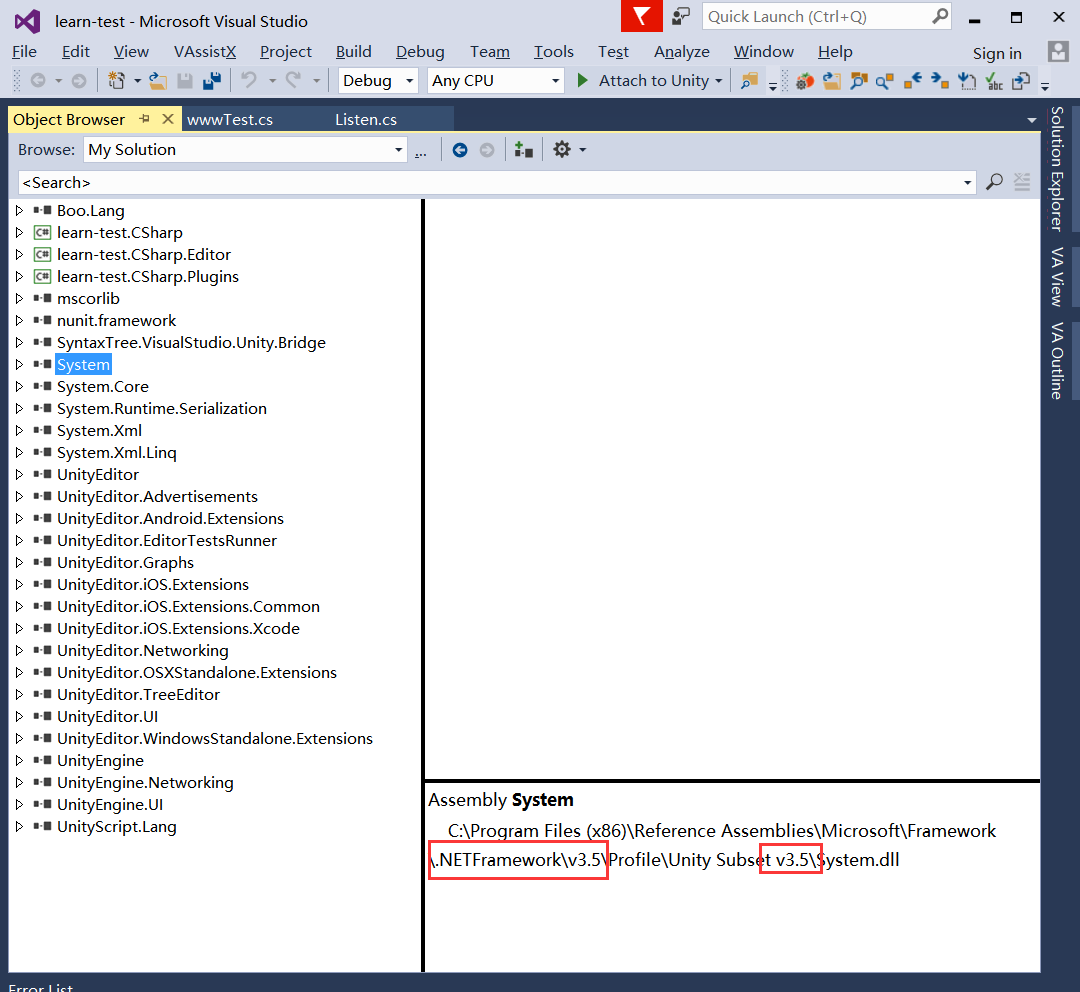Viewport: 1080px width, 992px height.
Task: Switch to the wwwTest.cs tab
Action: [x=230, y=120]
